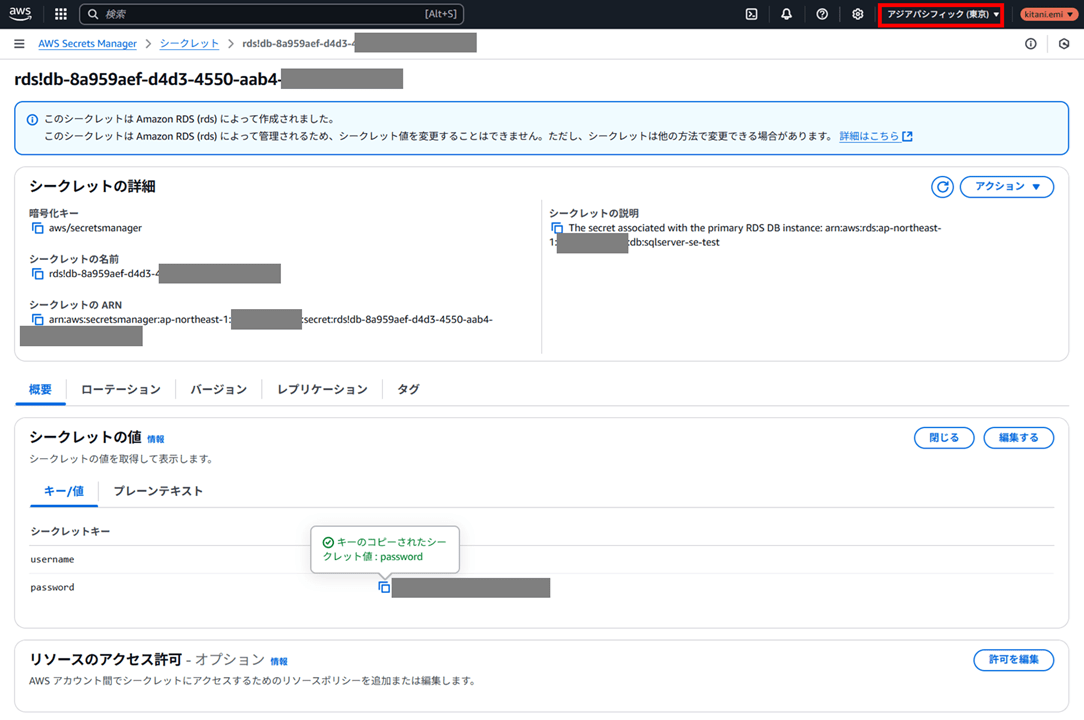Switch to プレーンテキスト tab

coord(158,491)
